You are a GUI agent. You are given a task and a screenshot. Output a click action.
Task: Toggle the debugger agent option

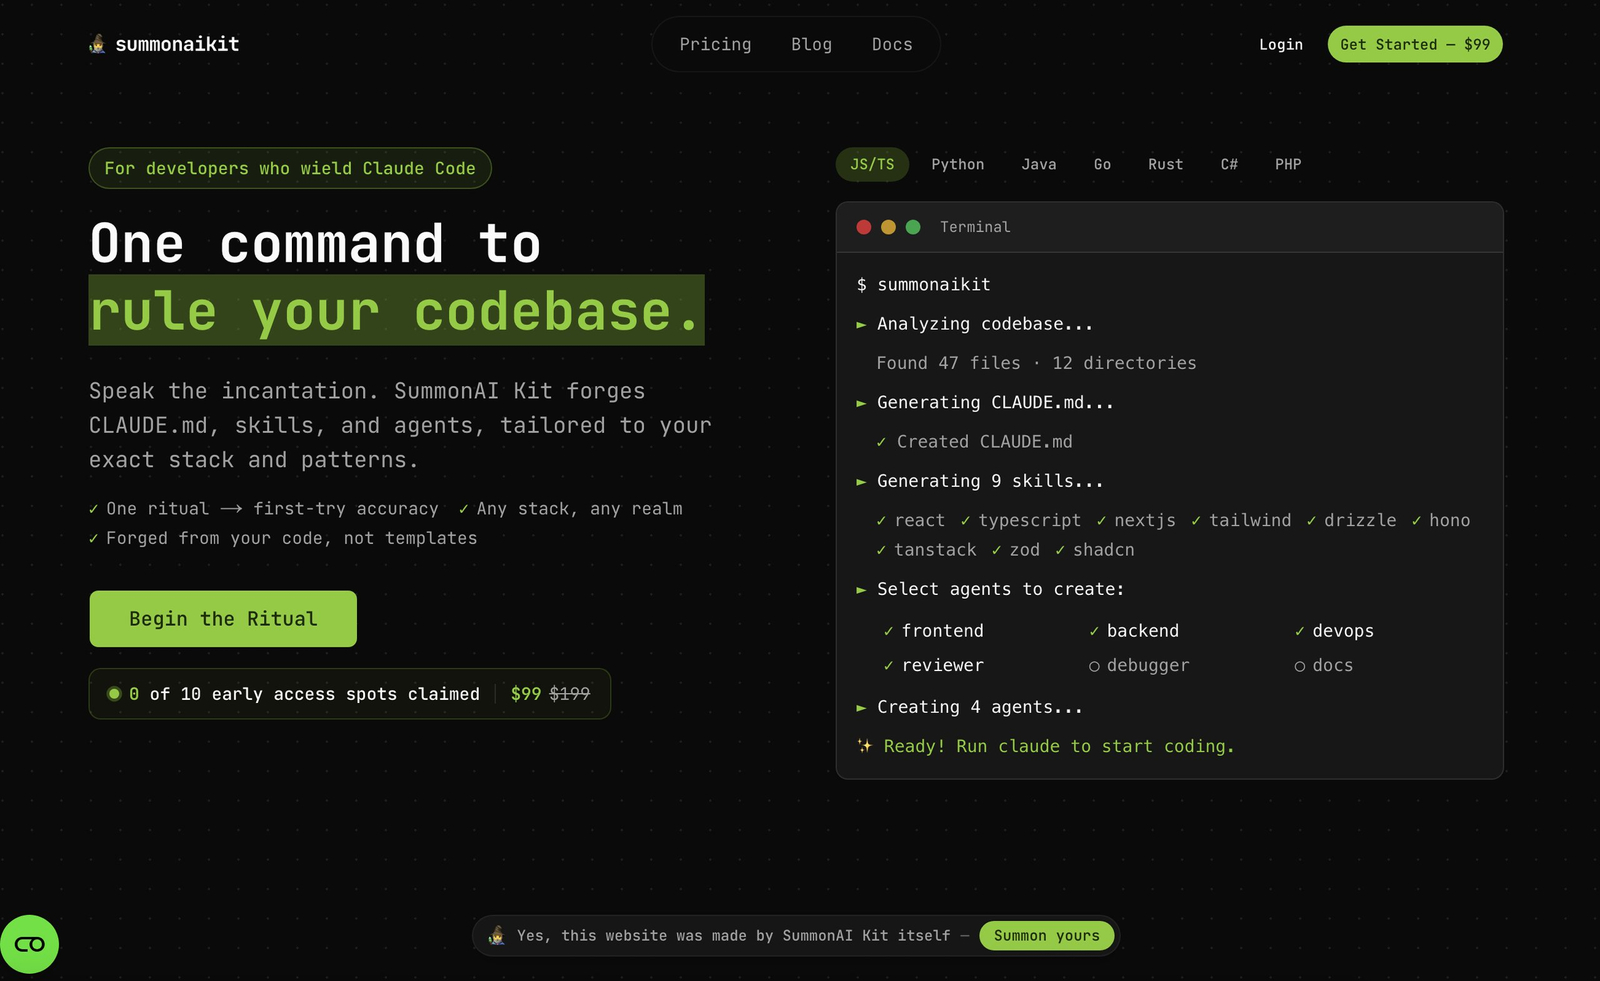(1139, 666)
